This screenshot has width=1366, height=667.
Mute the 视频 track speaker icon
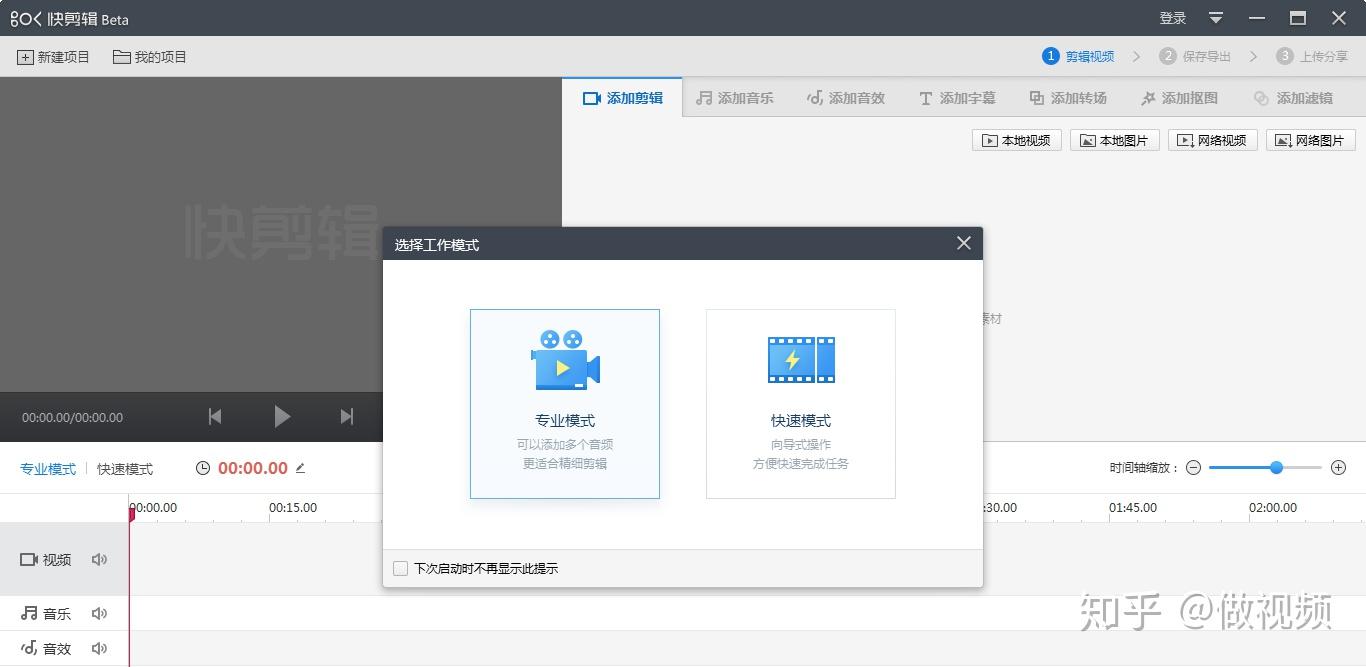(99, 559)
